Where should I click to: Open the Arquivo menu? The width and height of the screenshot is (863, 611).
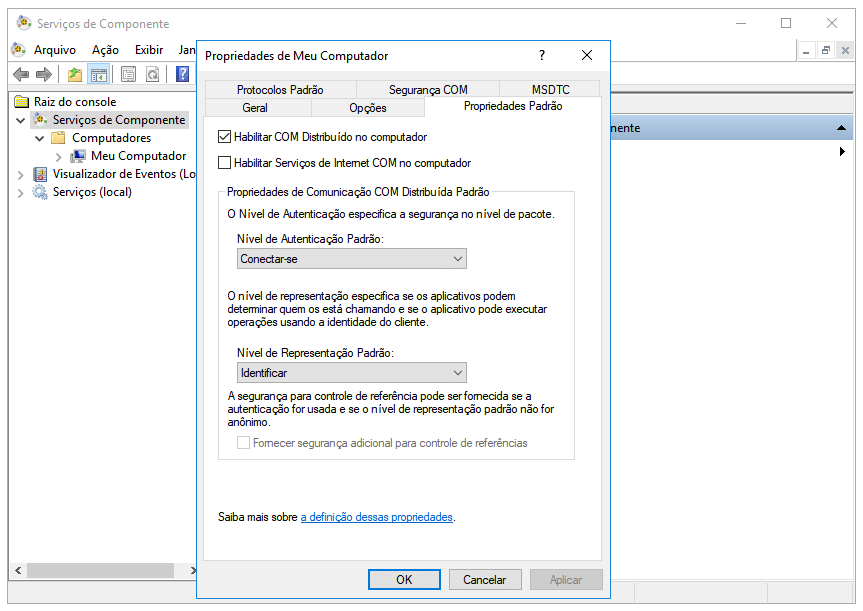tap(54, 50)
